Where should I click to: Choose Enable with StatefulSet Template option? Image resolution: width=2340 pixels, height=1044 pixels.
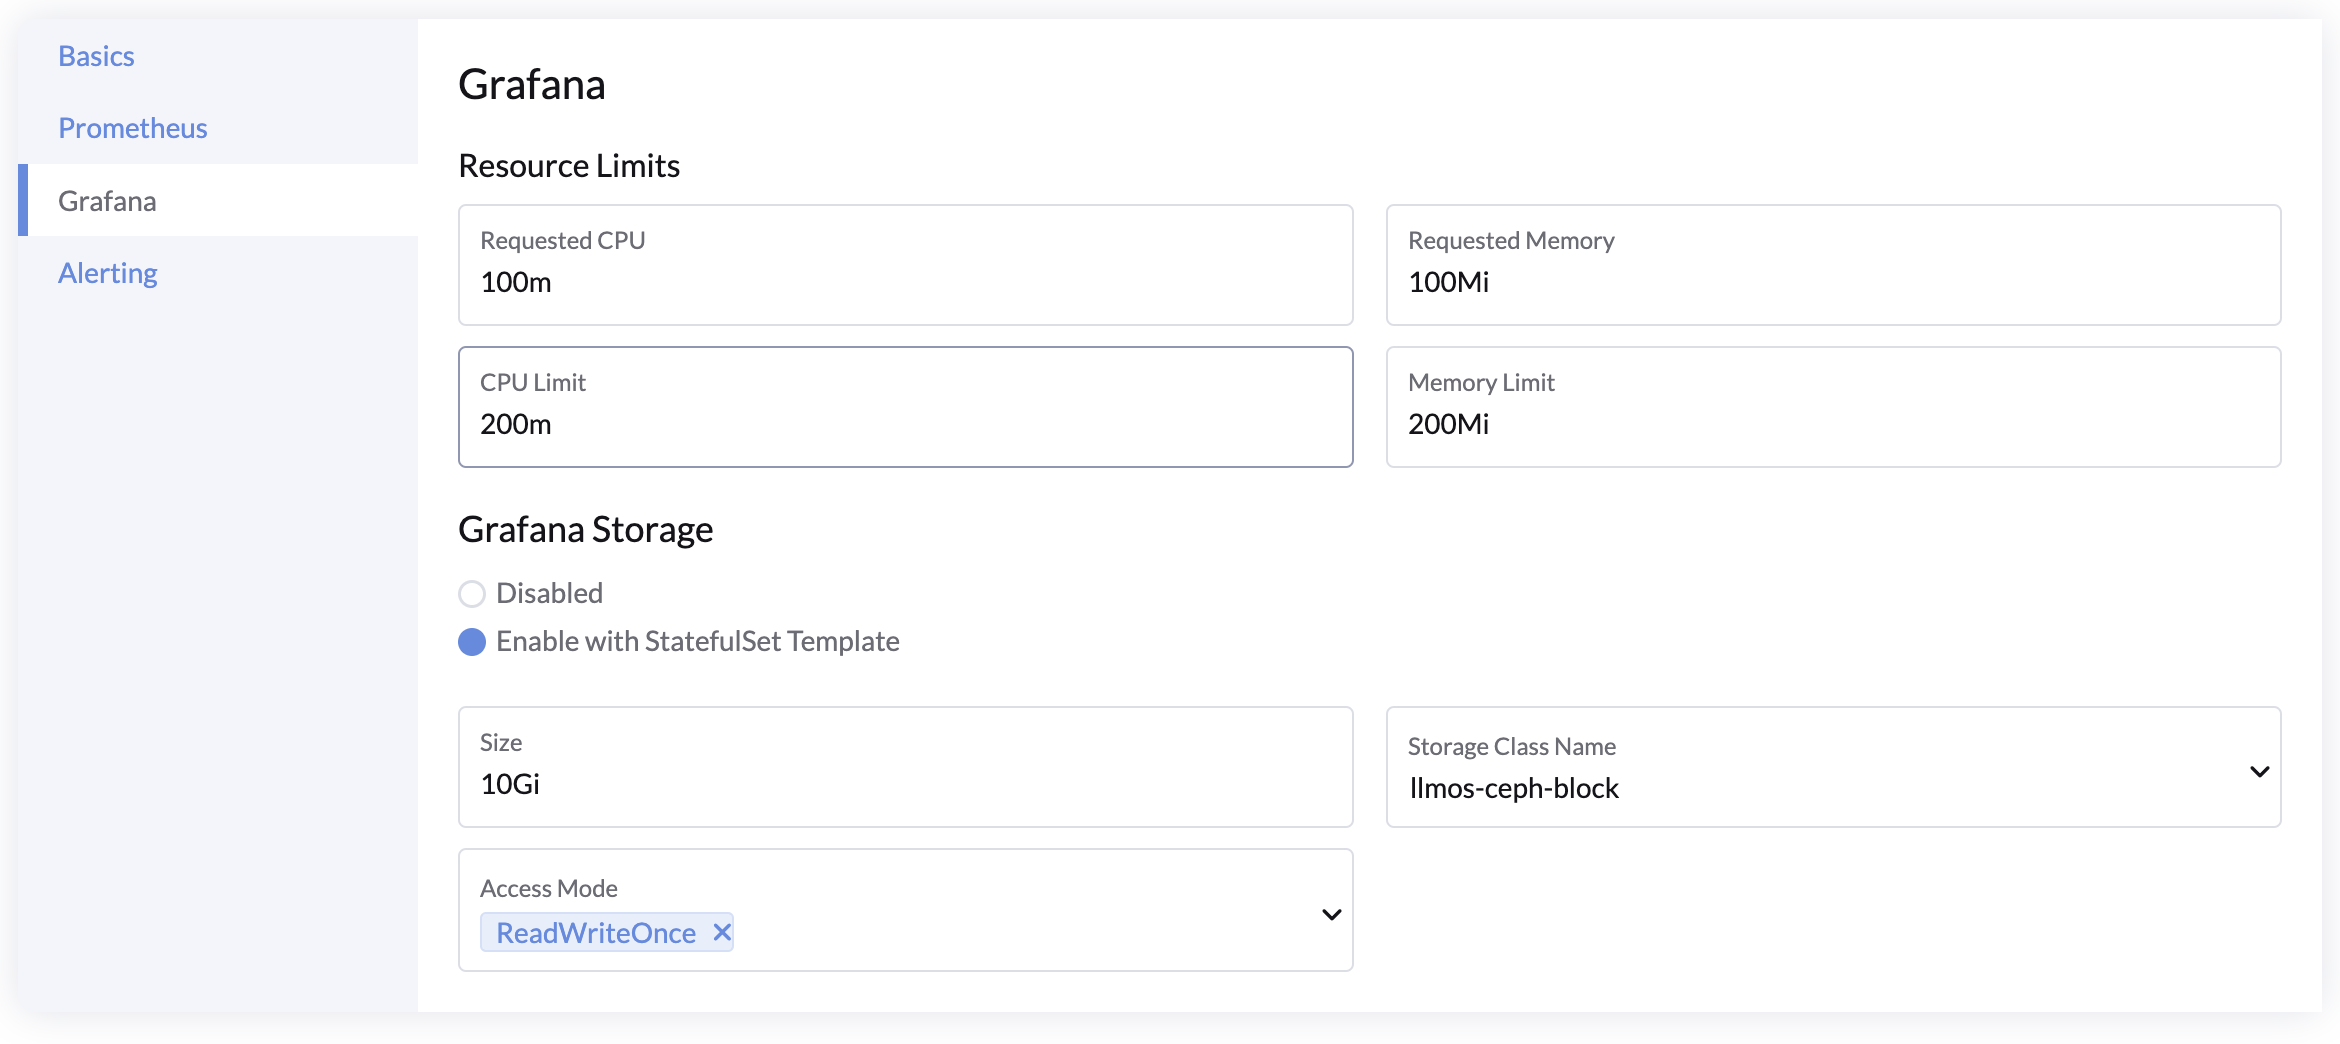coord(472,642)
